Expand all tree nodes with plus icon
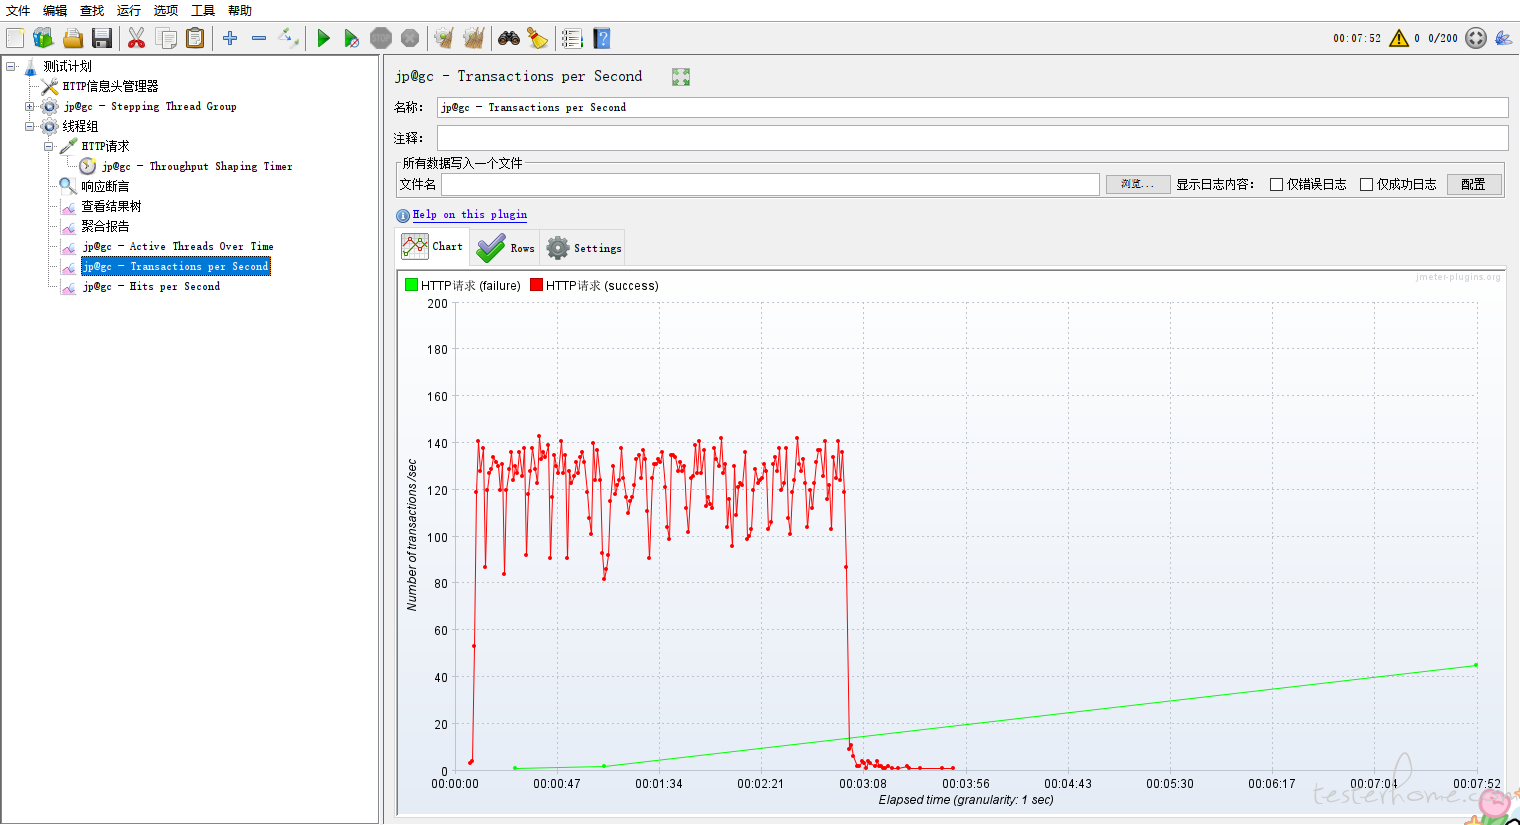This screenshot has height=825, width=1520. click(230, 38)
